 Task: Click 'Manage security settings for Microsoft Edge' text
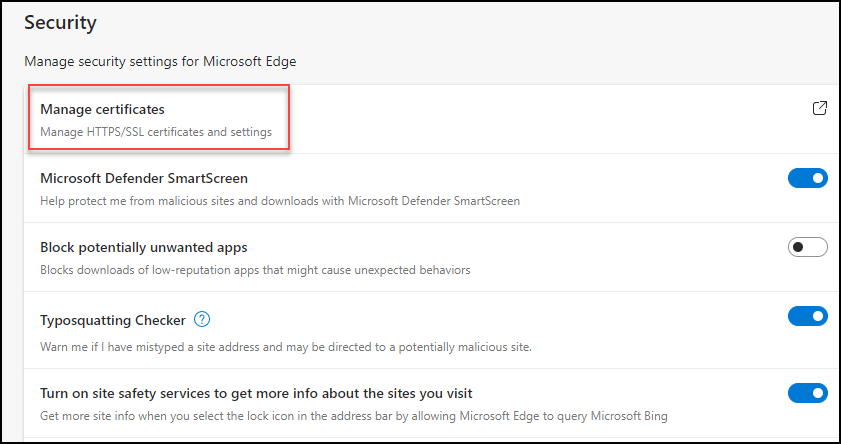pyautogui.click(x=160, y=62)
